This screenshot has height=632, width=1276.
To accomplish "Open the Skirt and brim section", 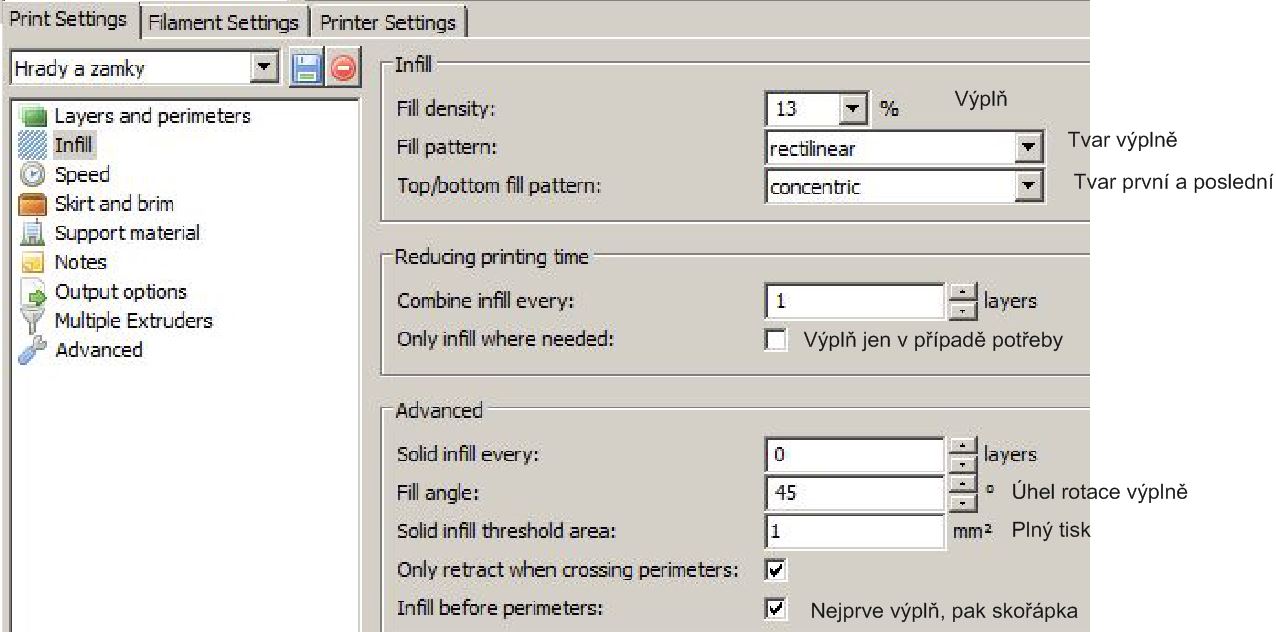I will click(113, 204).
